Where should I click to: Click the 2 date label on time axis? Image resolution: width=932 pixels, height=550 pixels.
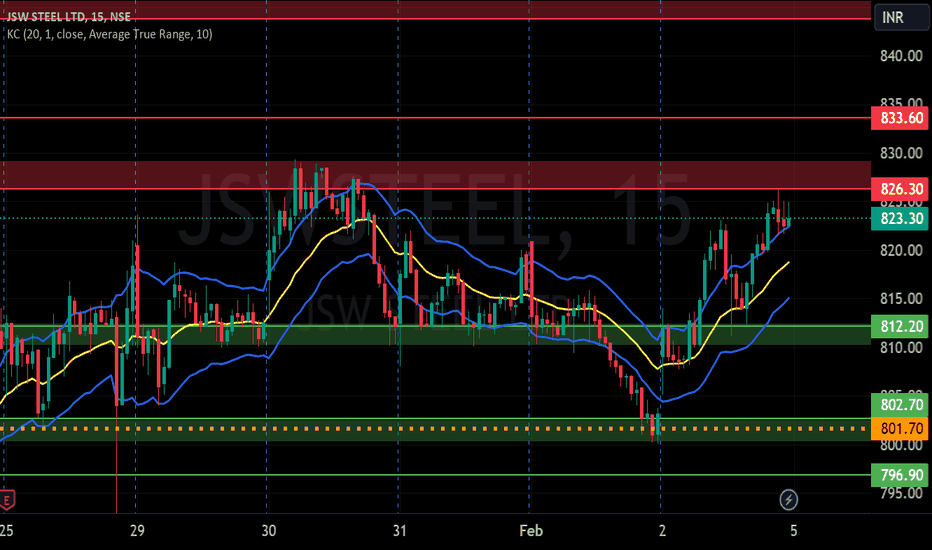[x=662, y=530]
